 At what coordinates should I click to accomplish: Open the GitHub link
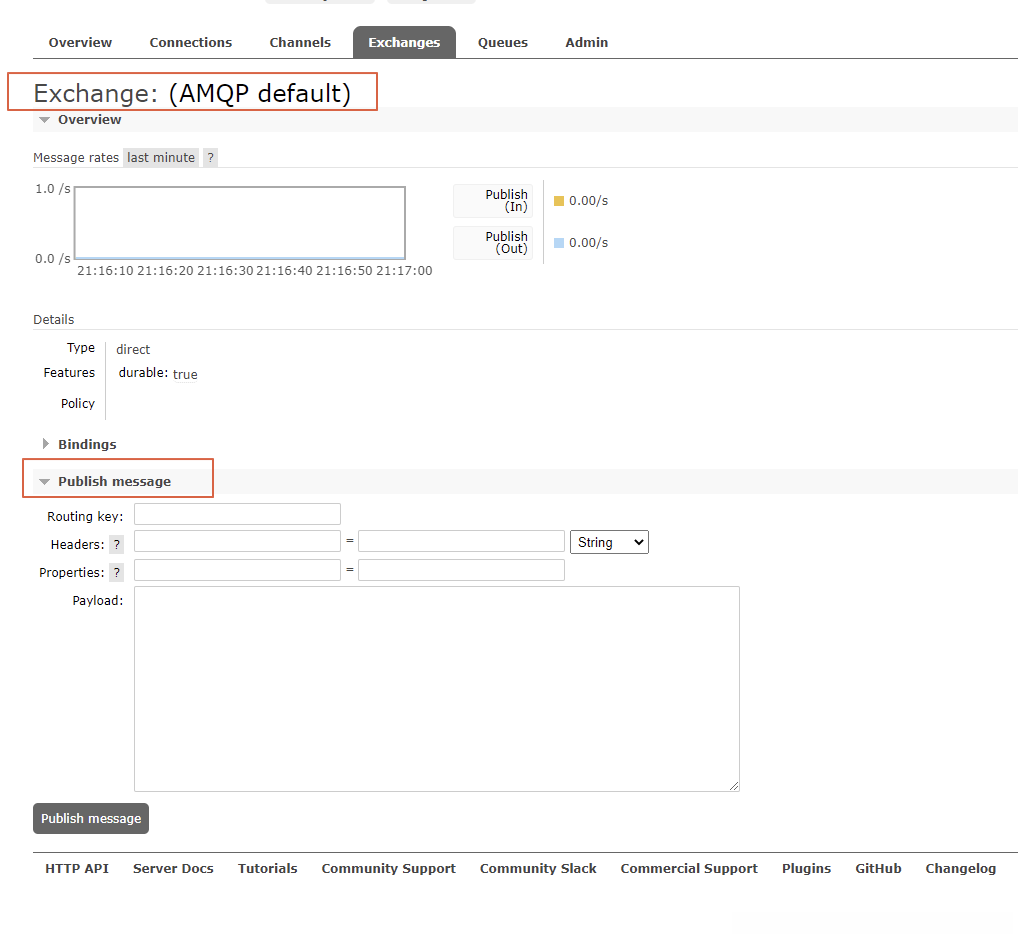tap(878, 868)
